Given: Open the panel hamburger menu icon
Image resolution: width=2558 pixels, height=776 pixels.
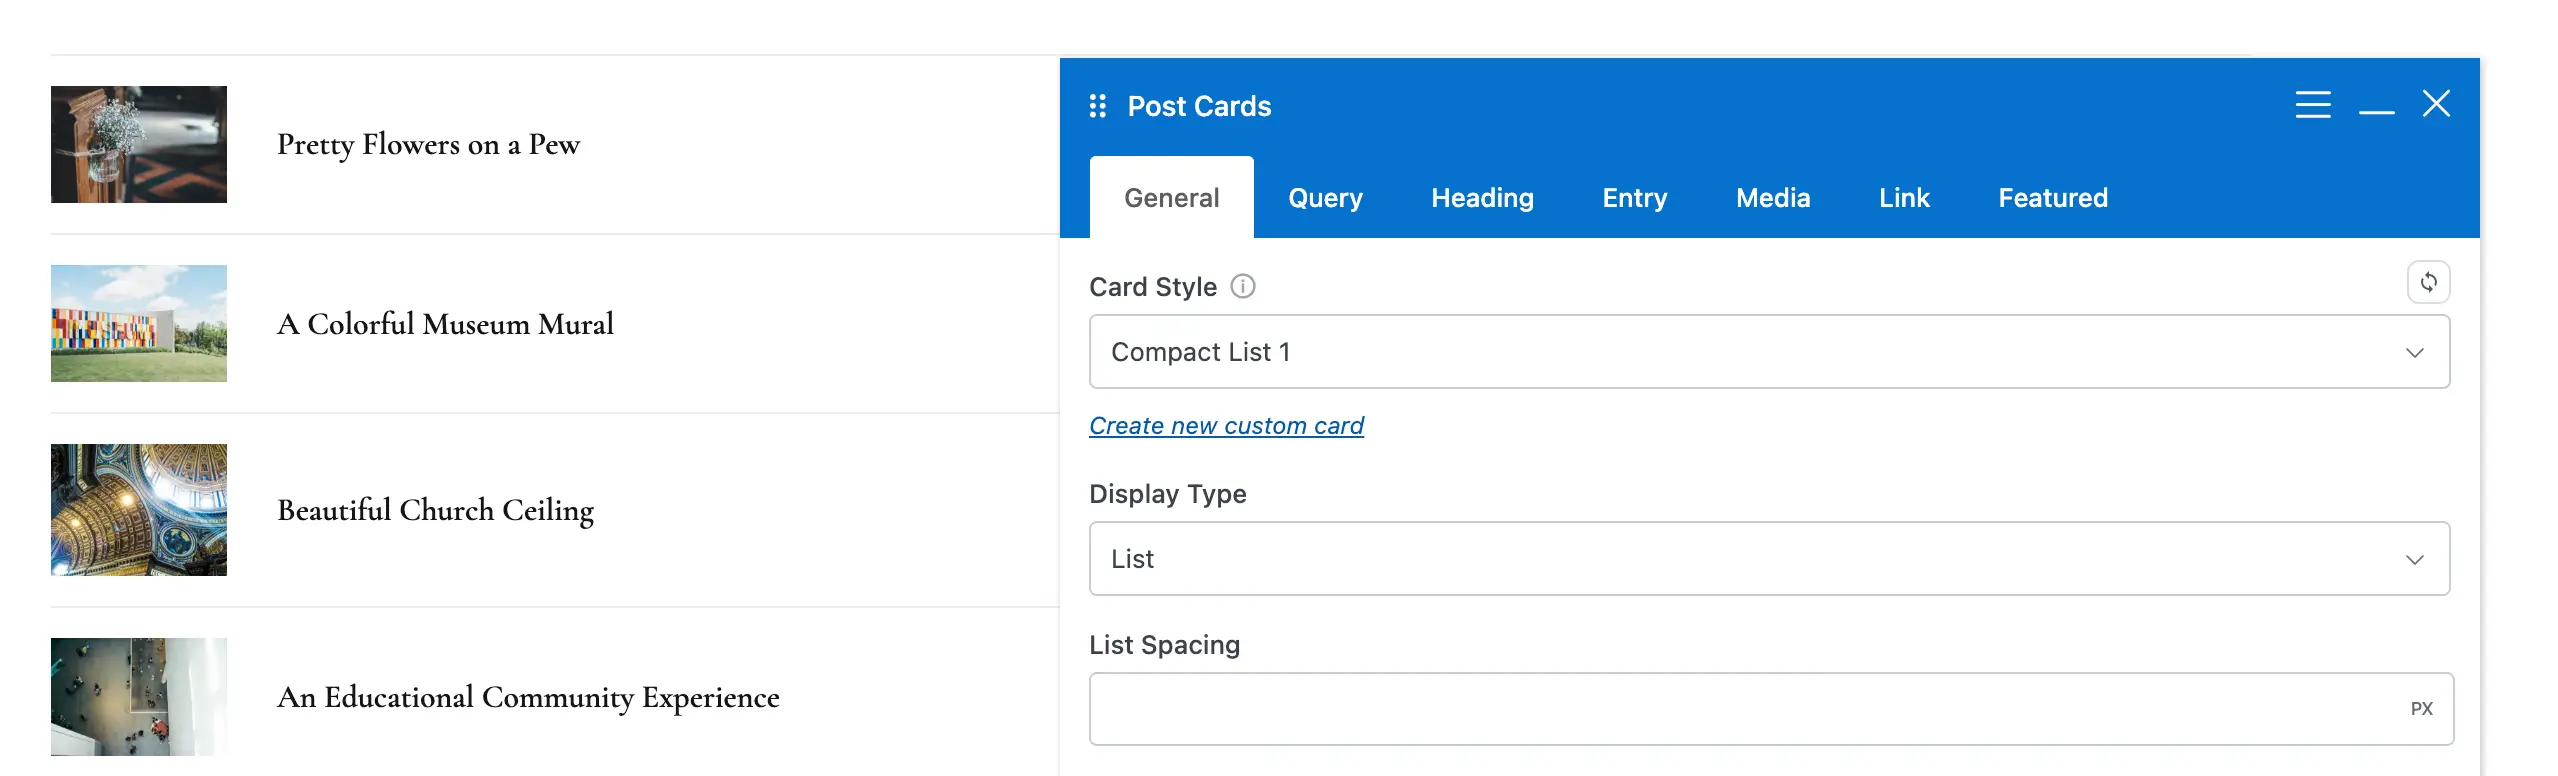Looking at the screenshot, I should click(2312, 105).
